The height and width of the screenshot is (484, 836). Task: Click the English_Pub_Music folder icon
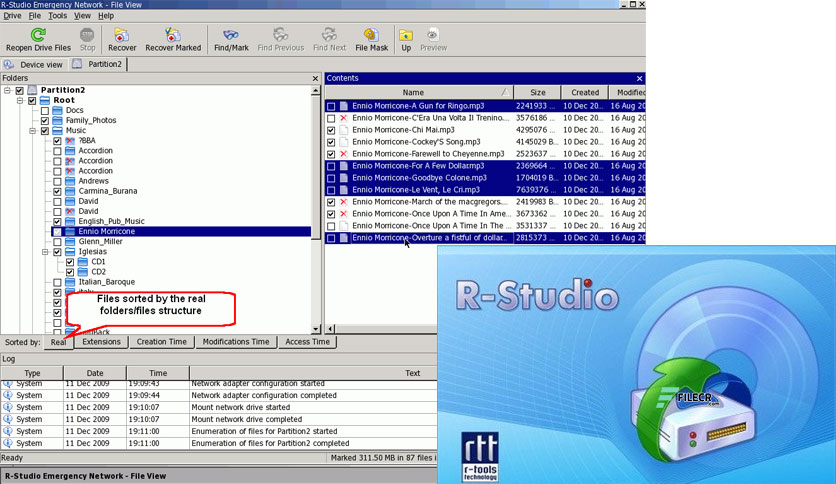70,221
